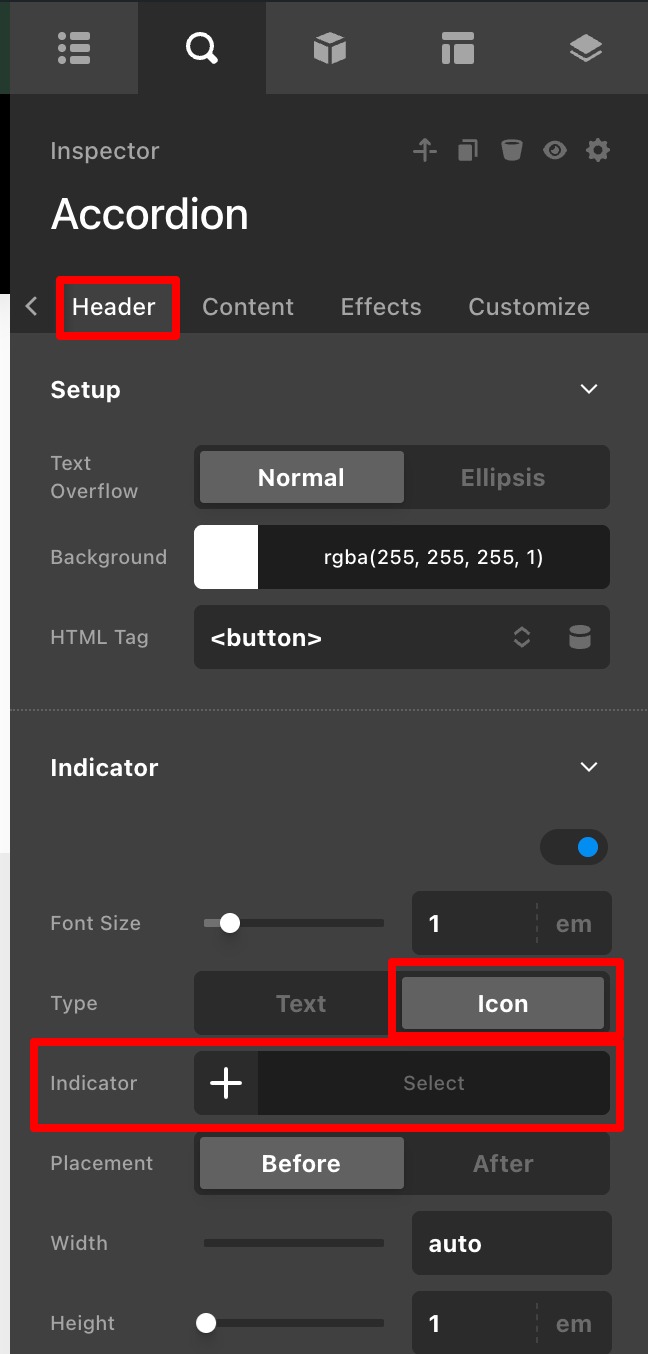Viewport: 648px width, 1354px height.
Task: Set Text Overflow to Ellipsis
Action: pyautogui.click(x=503, y=478)
